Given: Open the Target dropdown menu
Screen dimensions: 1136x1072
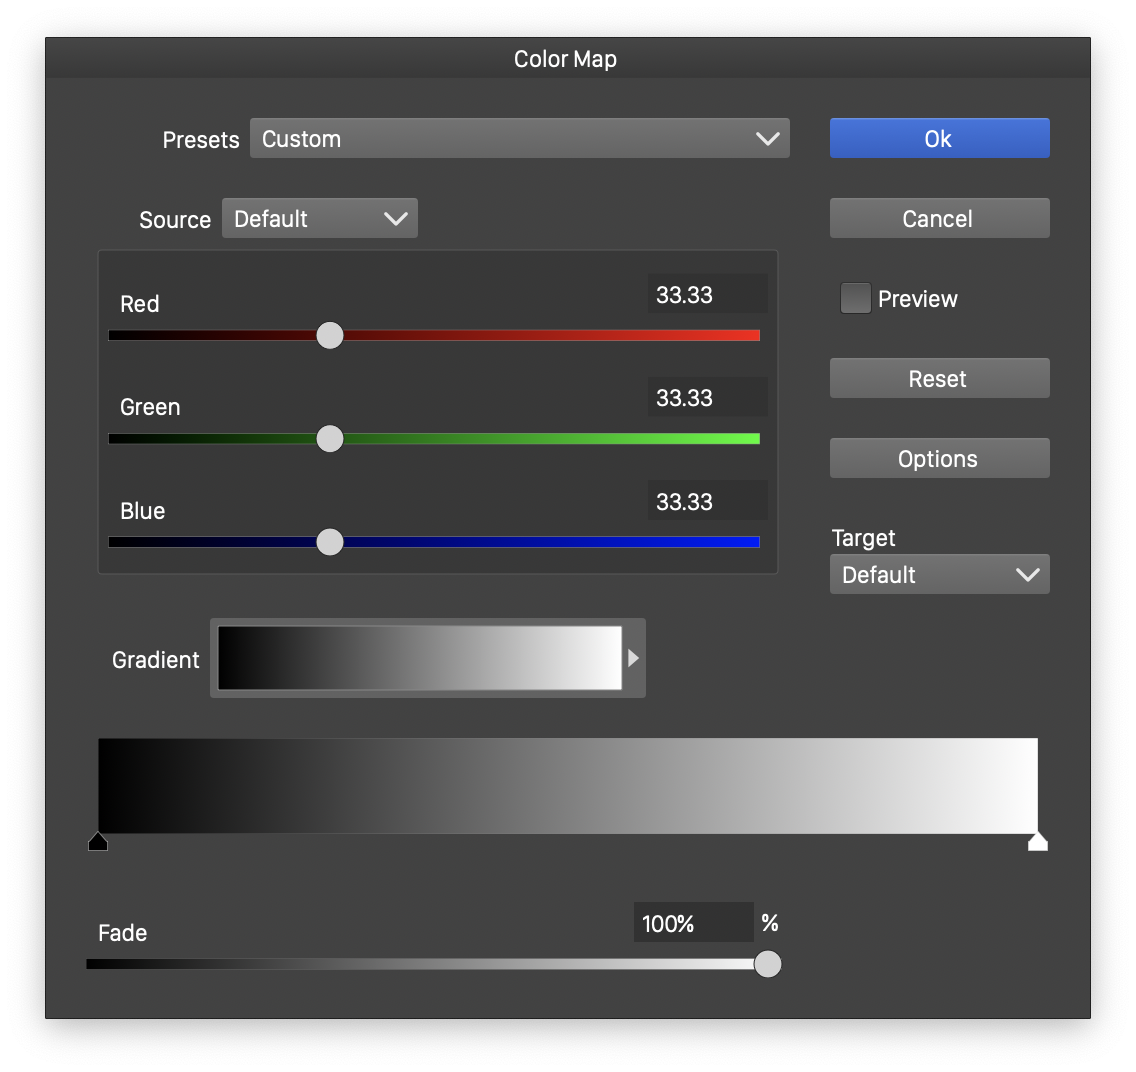Looking at the screenshot, I should pyautogui.click(x=939, y=575).
